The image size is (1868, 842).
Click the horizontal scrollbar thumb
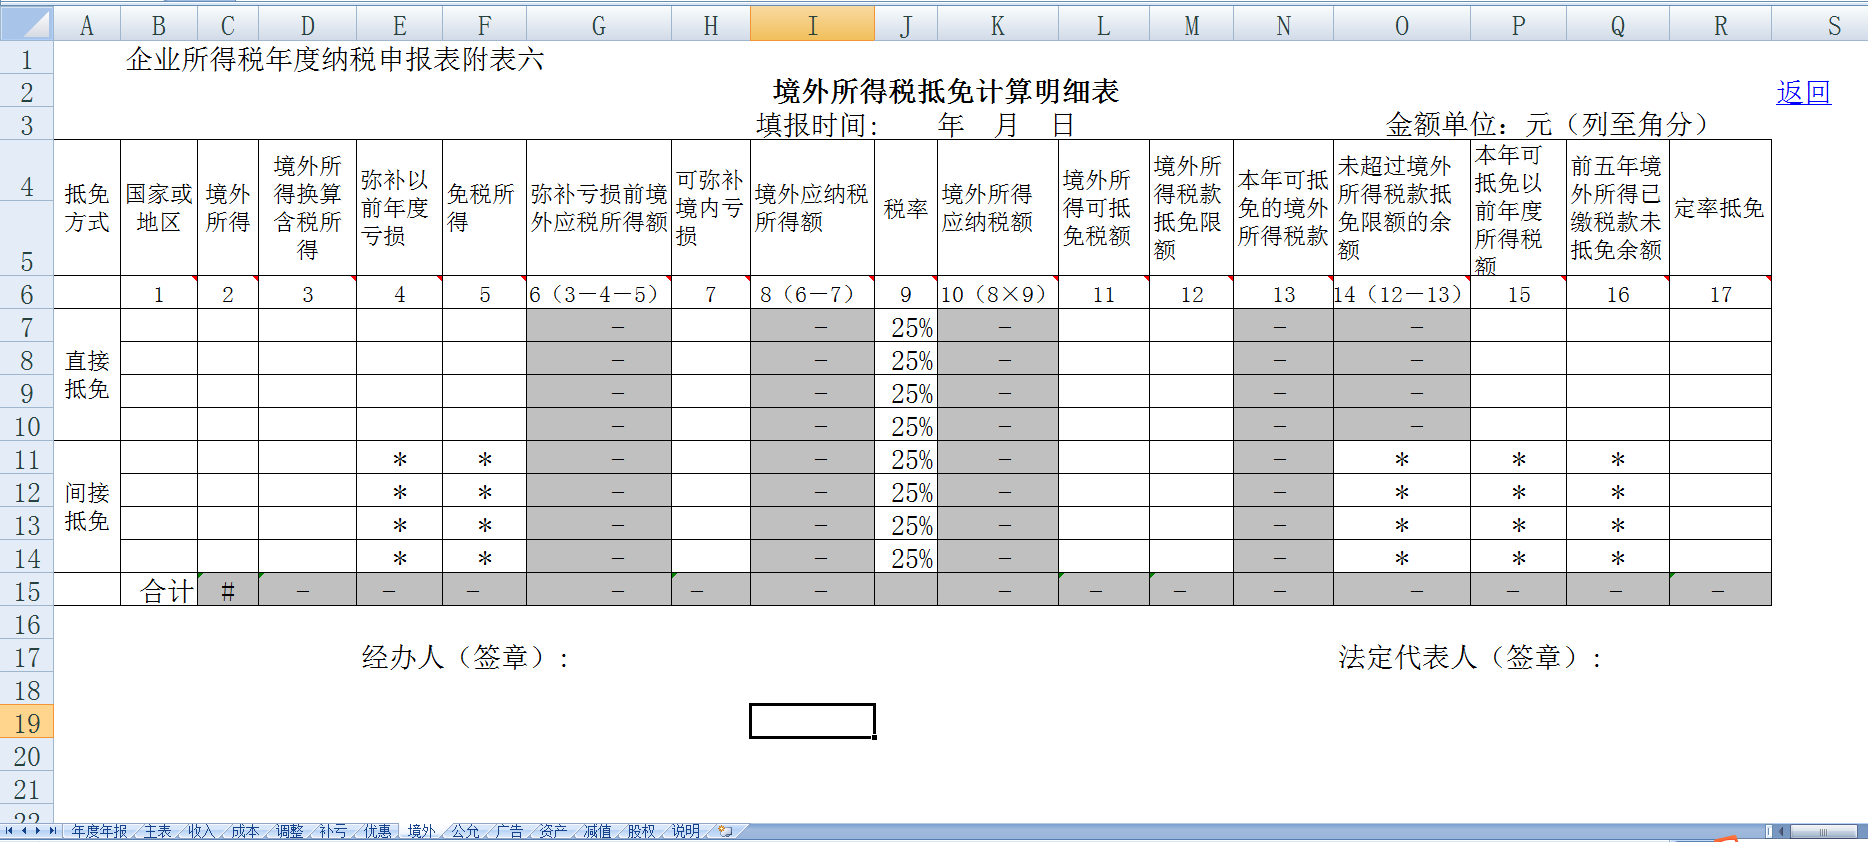1823,831
